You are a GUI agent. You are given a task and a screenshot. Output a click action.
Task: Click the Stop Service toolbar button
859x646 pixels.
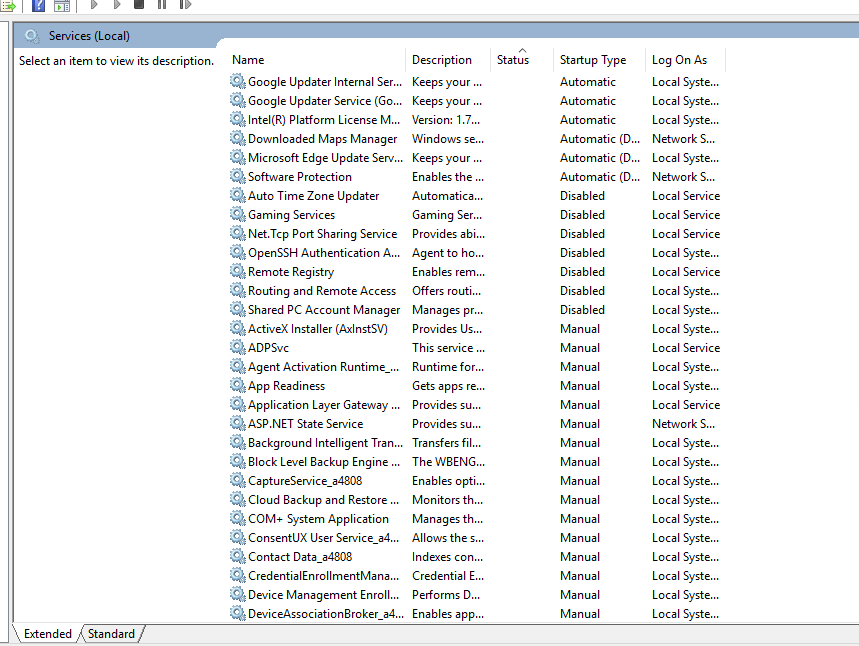[x=139, y=4]
